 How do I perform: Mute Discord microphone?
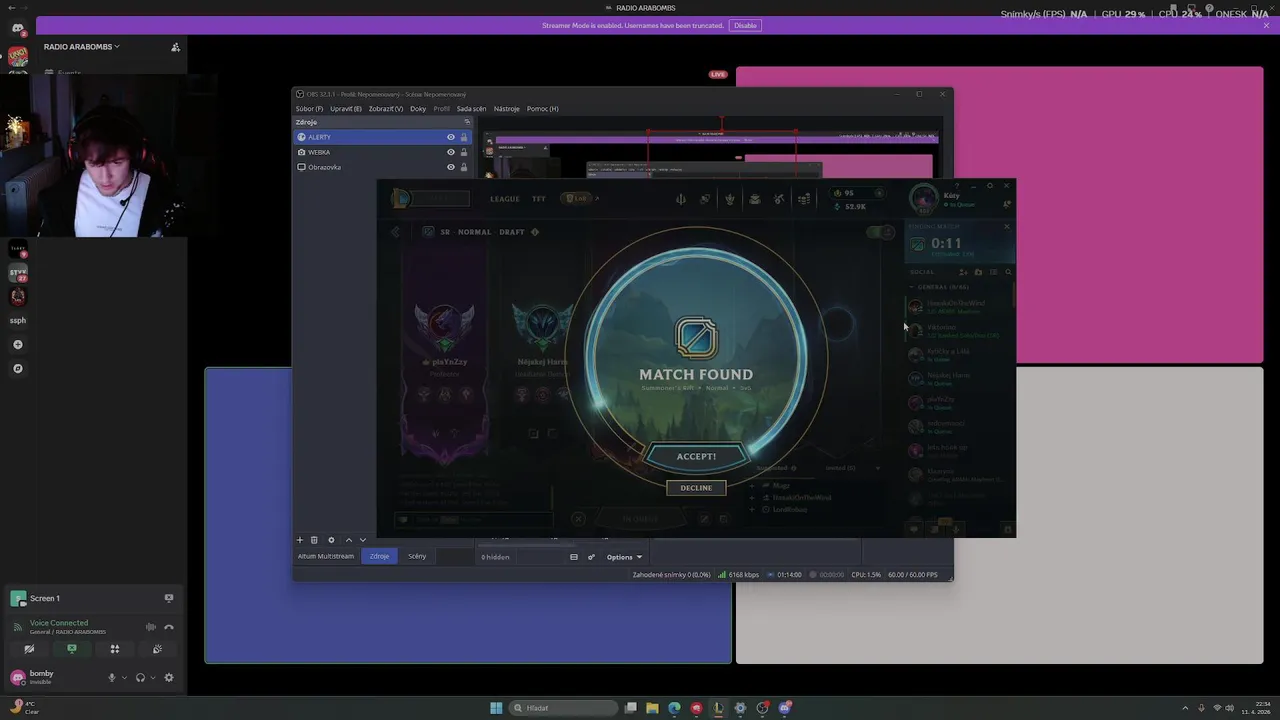click(x=112, y=677)
